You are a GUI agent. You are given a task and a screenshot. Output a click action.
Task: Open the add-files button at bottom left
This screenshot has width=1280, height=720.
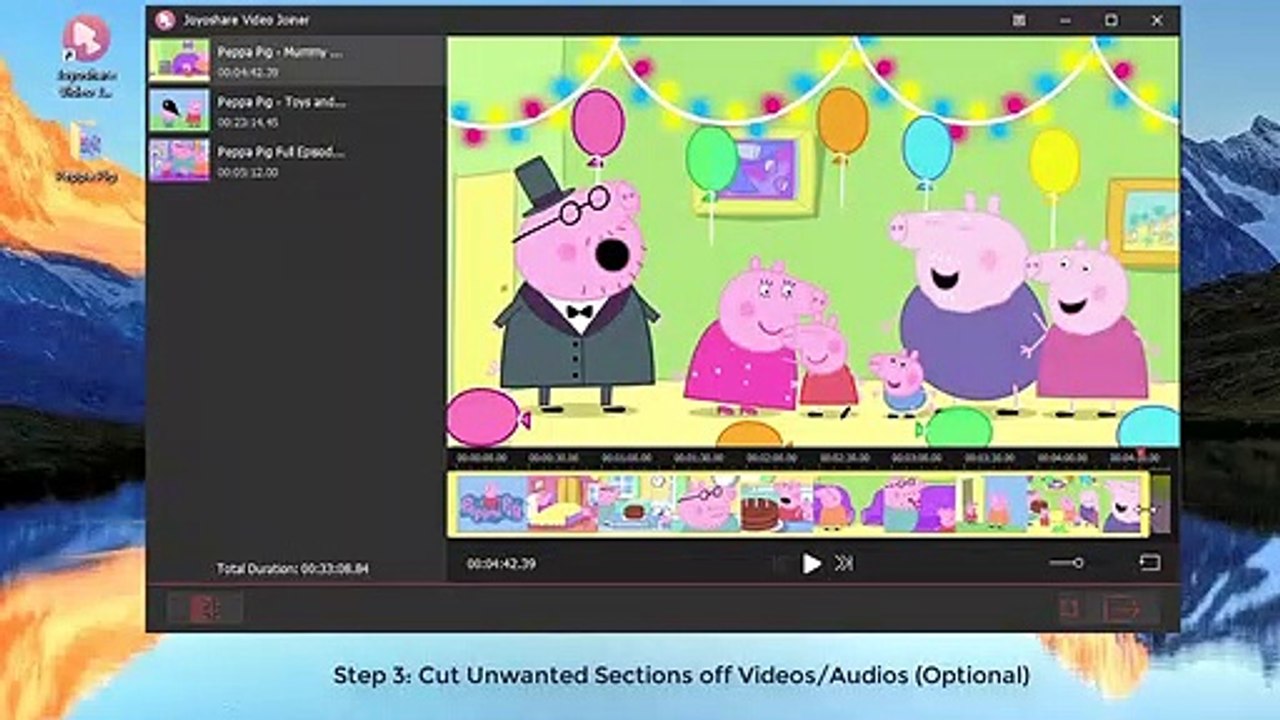(x=204, y=608)
